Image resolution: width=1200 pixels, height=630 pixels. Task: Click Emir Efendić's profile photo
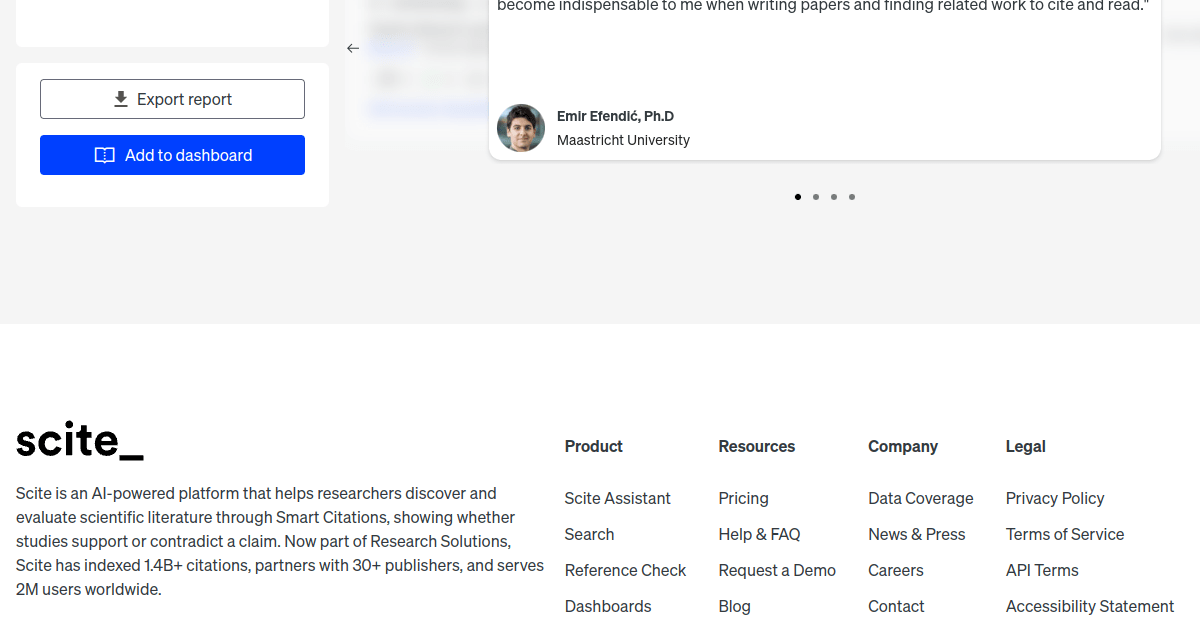(x=521, y=128)
